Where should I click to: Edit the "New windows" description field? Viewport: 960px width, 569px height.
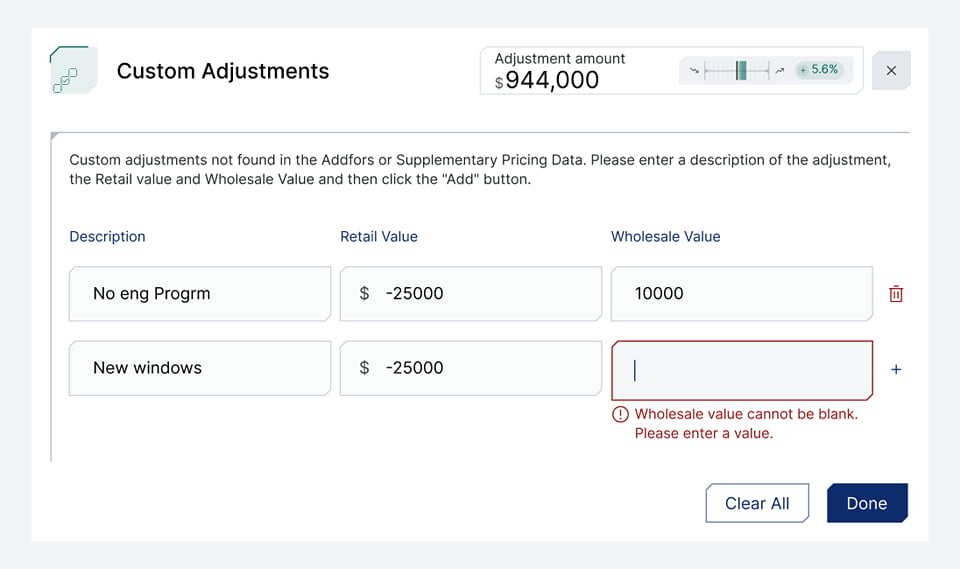pos(199,368)
